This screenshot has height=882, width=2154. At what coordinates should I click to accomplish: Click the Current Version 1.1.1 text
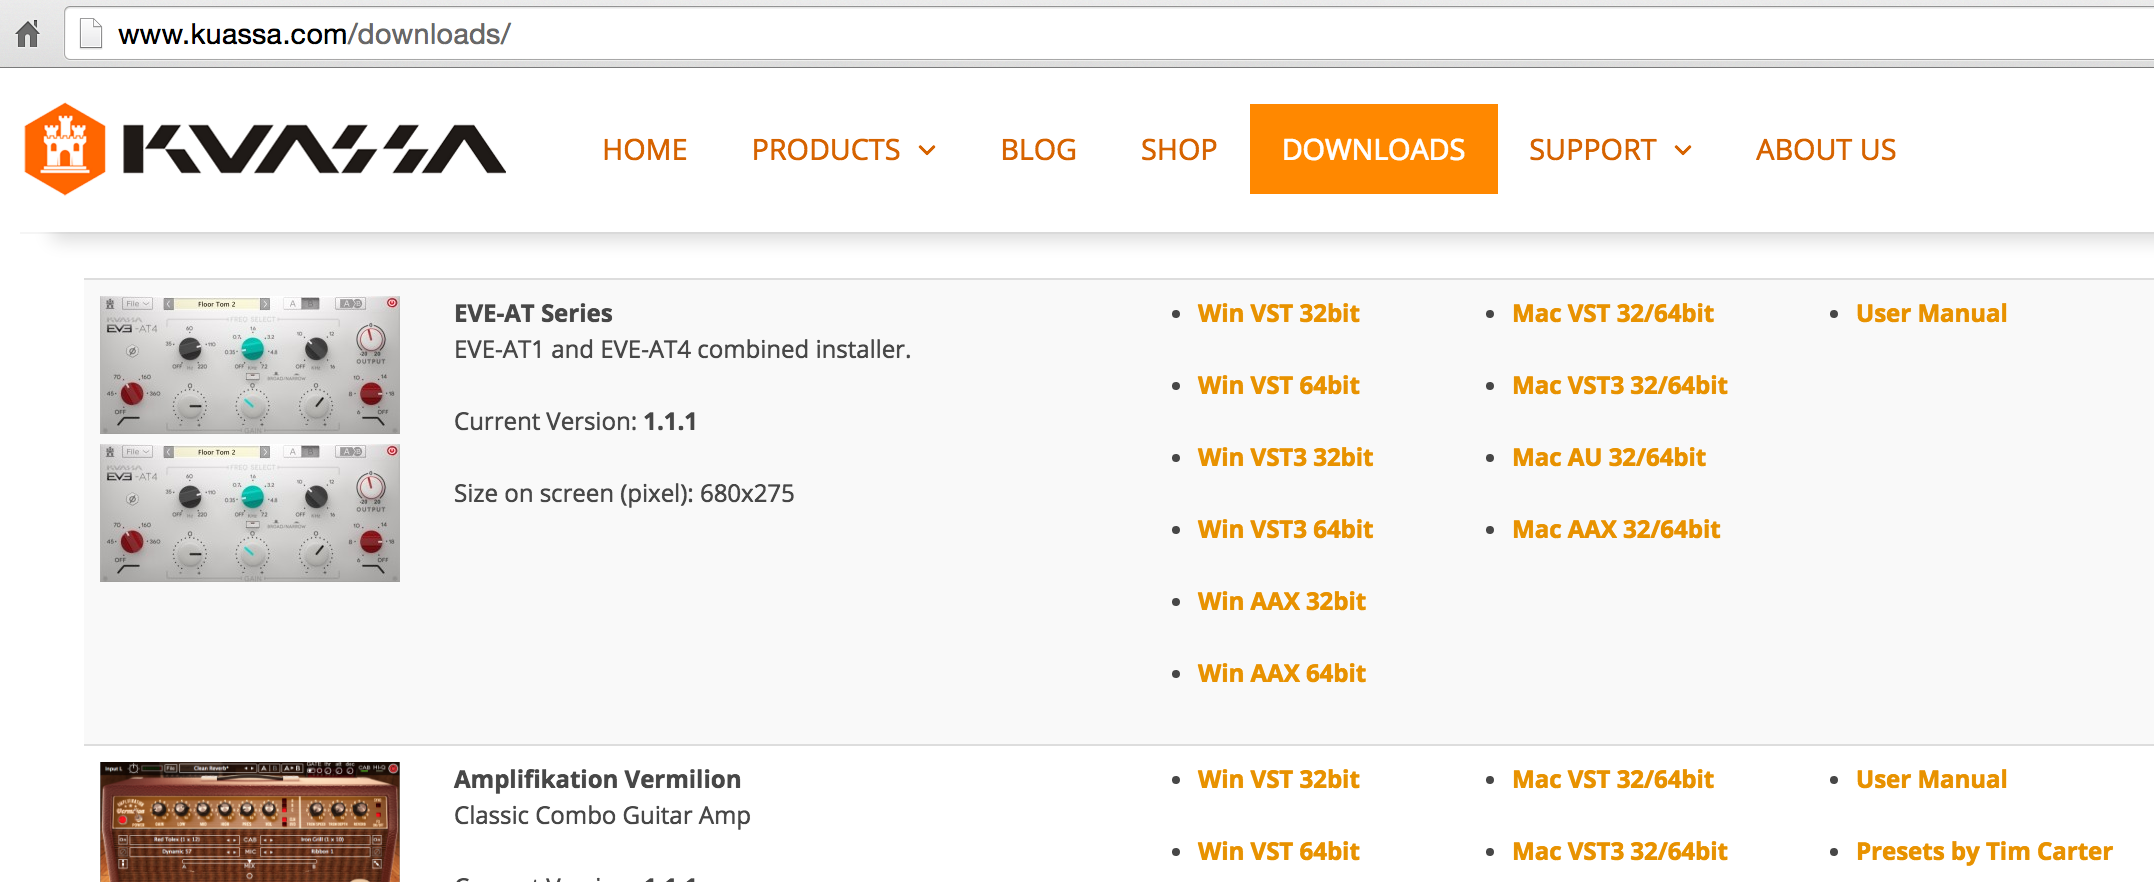coord(575,421)
